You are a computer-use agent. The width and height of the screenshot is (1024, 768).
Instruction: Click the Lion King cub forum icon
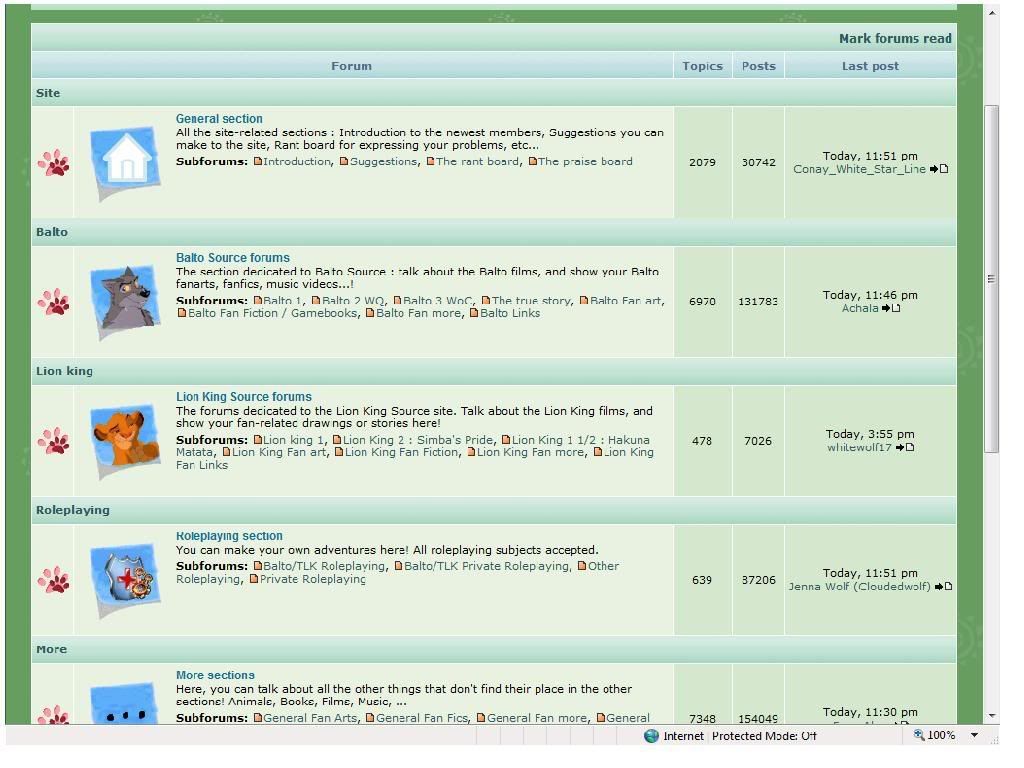[125, 441]
